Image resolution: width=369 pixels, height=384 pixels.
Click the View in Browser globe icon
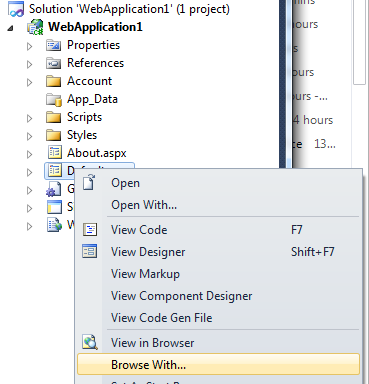tap(90, 342)
